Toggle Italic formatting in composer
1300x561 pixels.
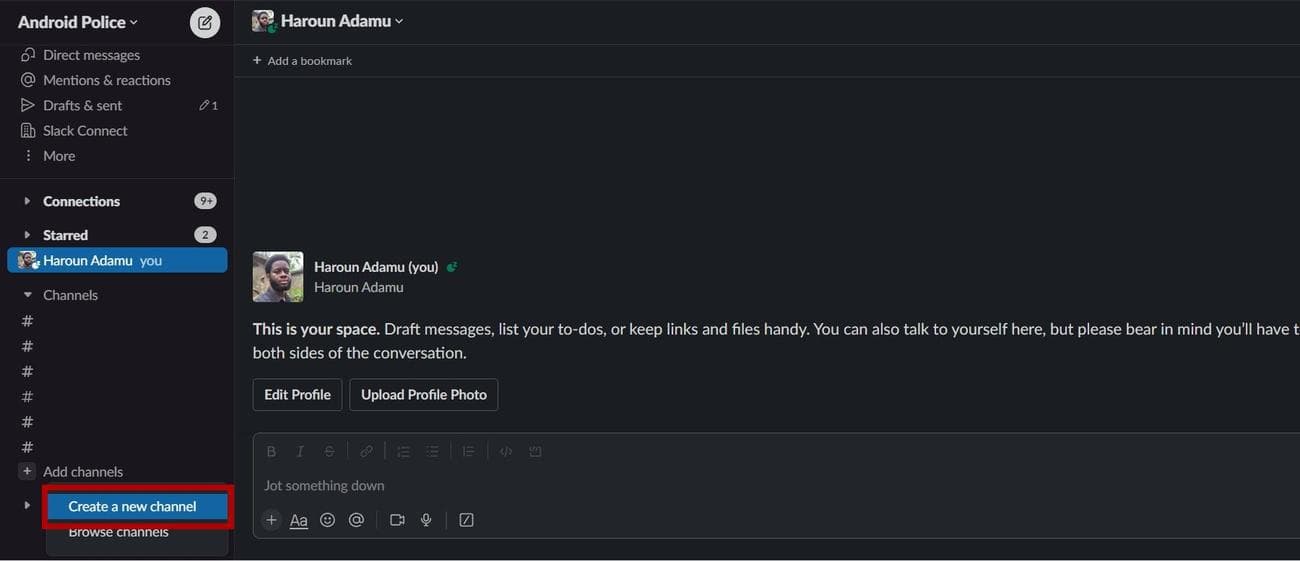point(299,451)
